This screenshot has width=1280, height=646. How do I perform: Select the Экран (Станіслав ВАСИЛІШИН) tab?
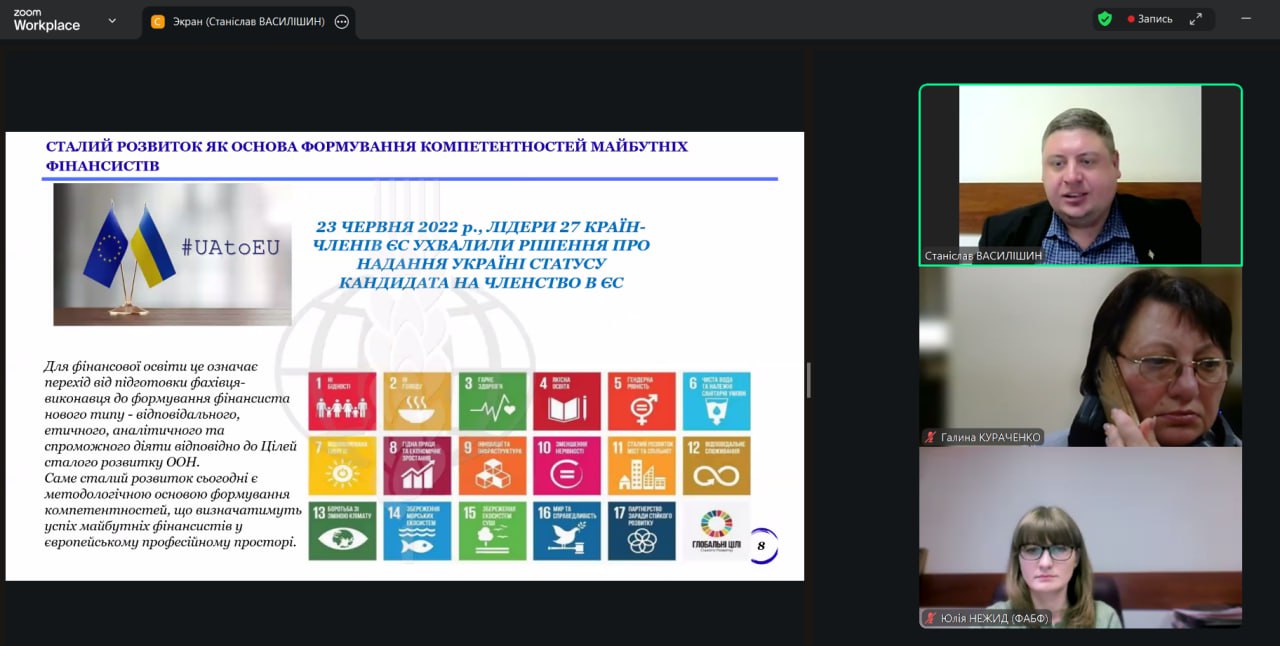pos(248,21)
